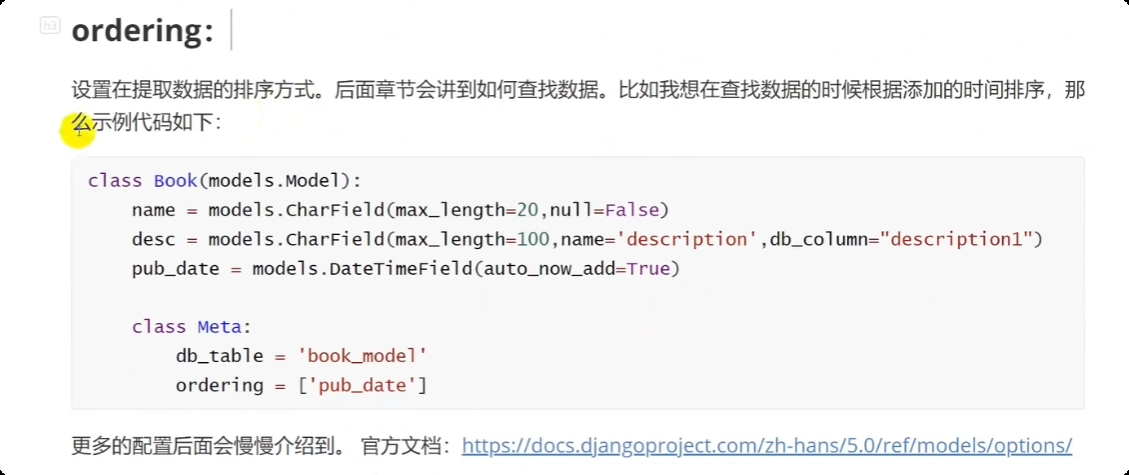Open the Django docs models options link

(767, 445)
